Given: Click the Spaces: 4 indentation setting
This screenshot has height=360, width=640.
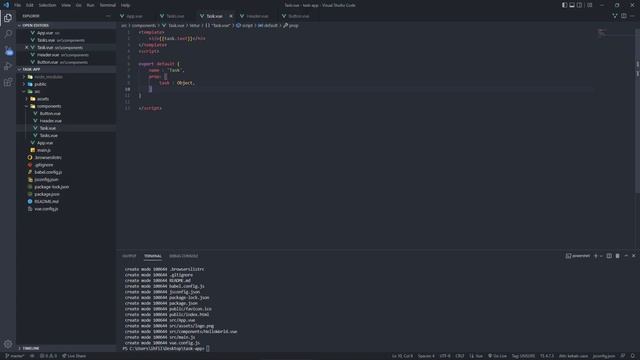Looking at the screenshot, I should click(x=426, y=356).
